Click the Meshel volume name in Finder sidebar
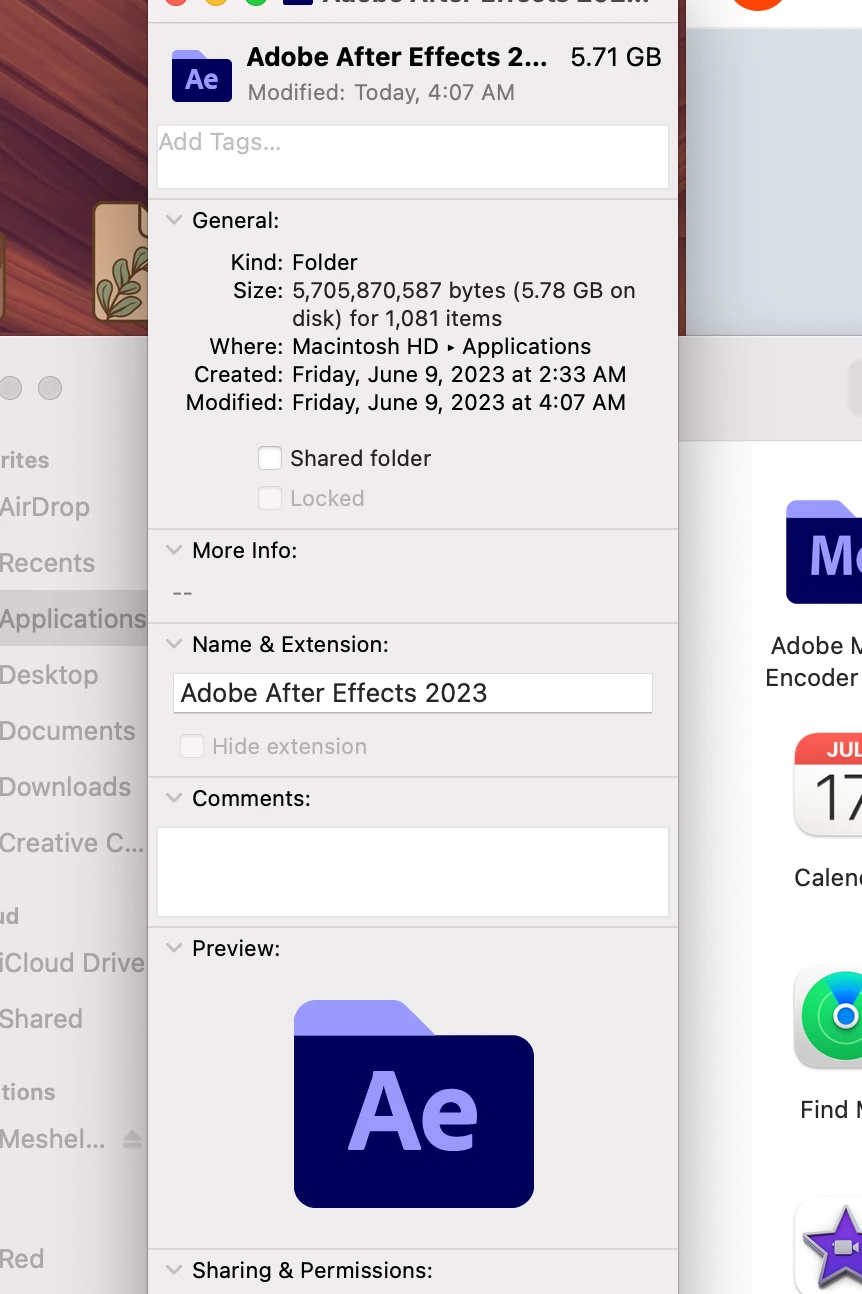This screenshot has height=1294, width=862. tap(54, 1139)
